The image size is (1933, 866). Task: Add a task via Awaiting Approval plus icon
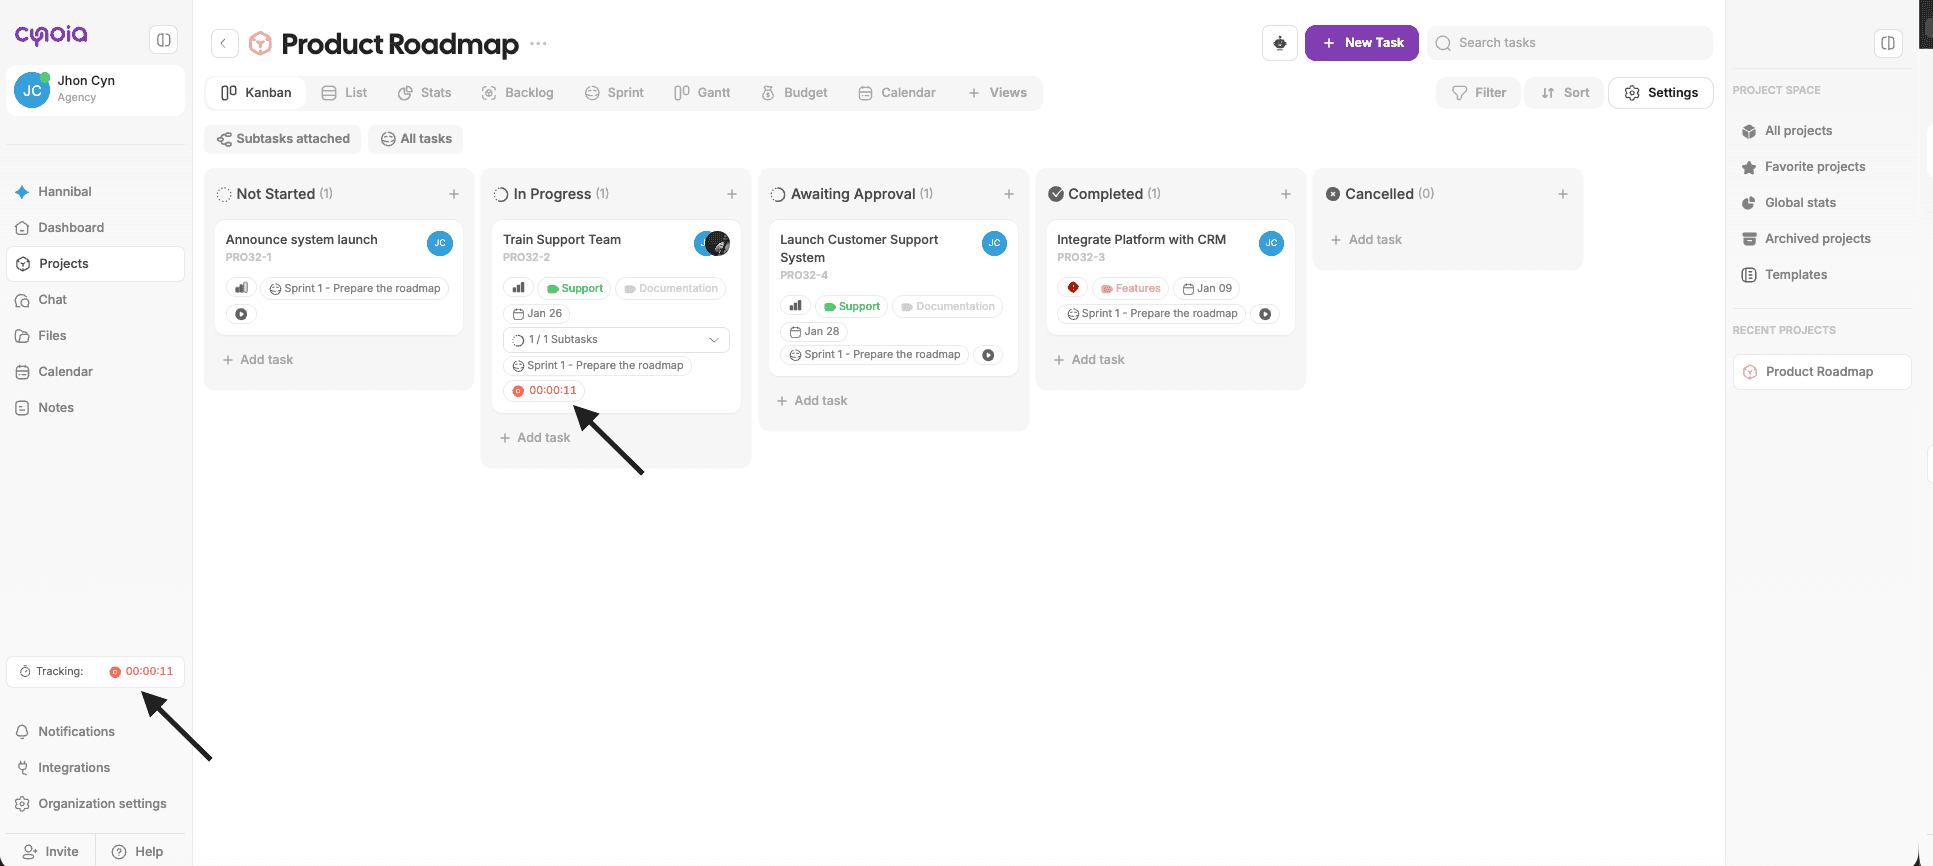pyautogui.click(x=1009, y=194)
